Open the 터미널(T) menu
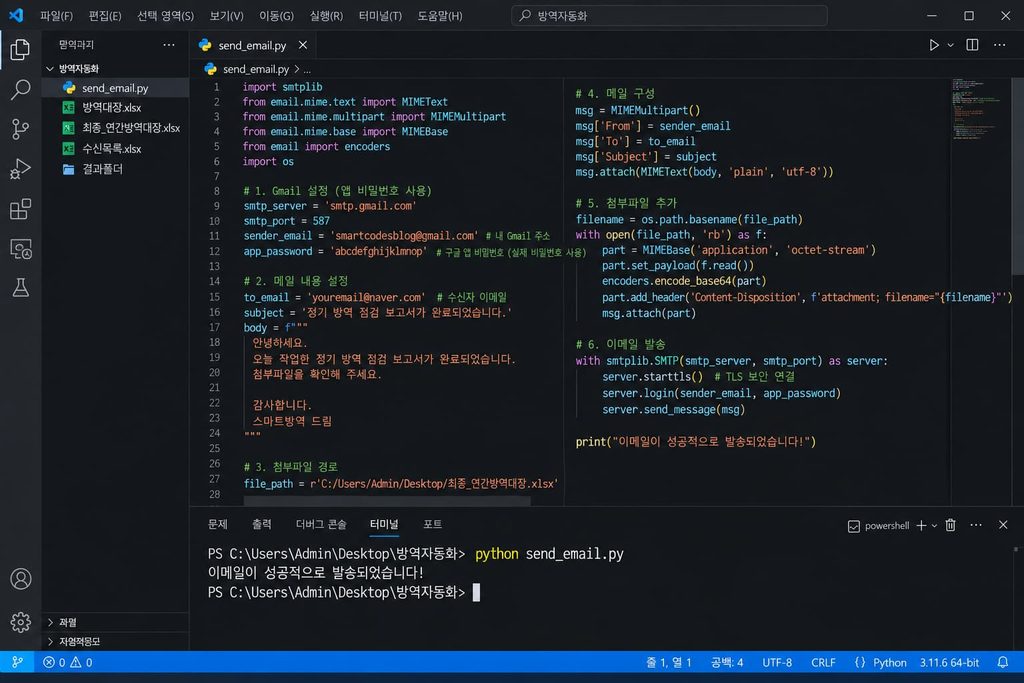Screen dimensions: 1024x683 [380, 16]
